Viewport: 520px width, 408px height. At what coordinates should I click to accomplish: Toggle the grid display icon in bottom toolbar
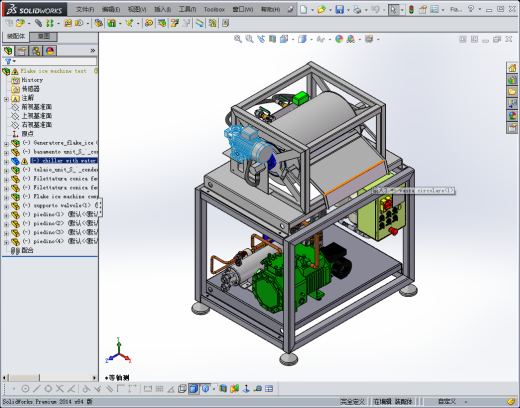point(159,388)
